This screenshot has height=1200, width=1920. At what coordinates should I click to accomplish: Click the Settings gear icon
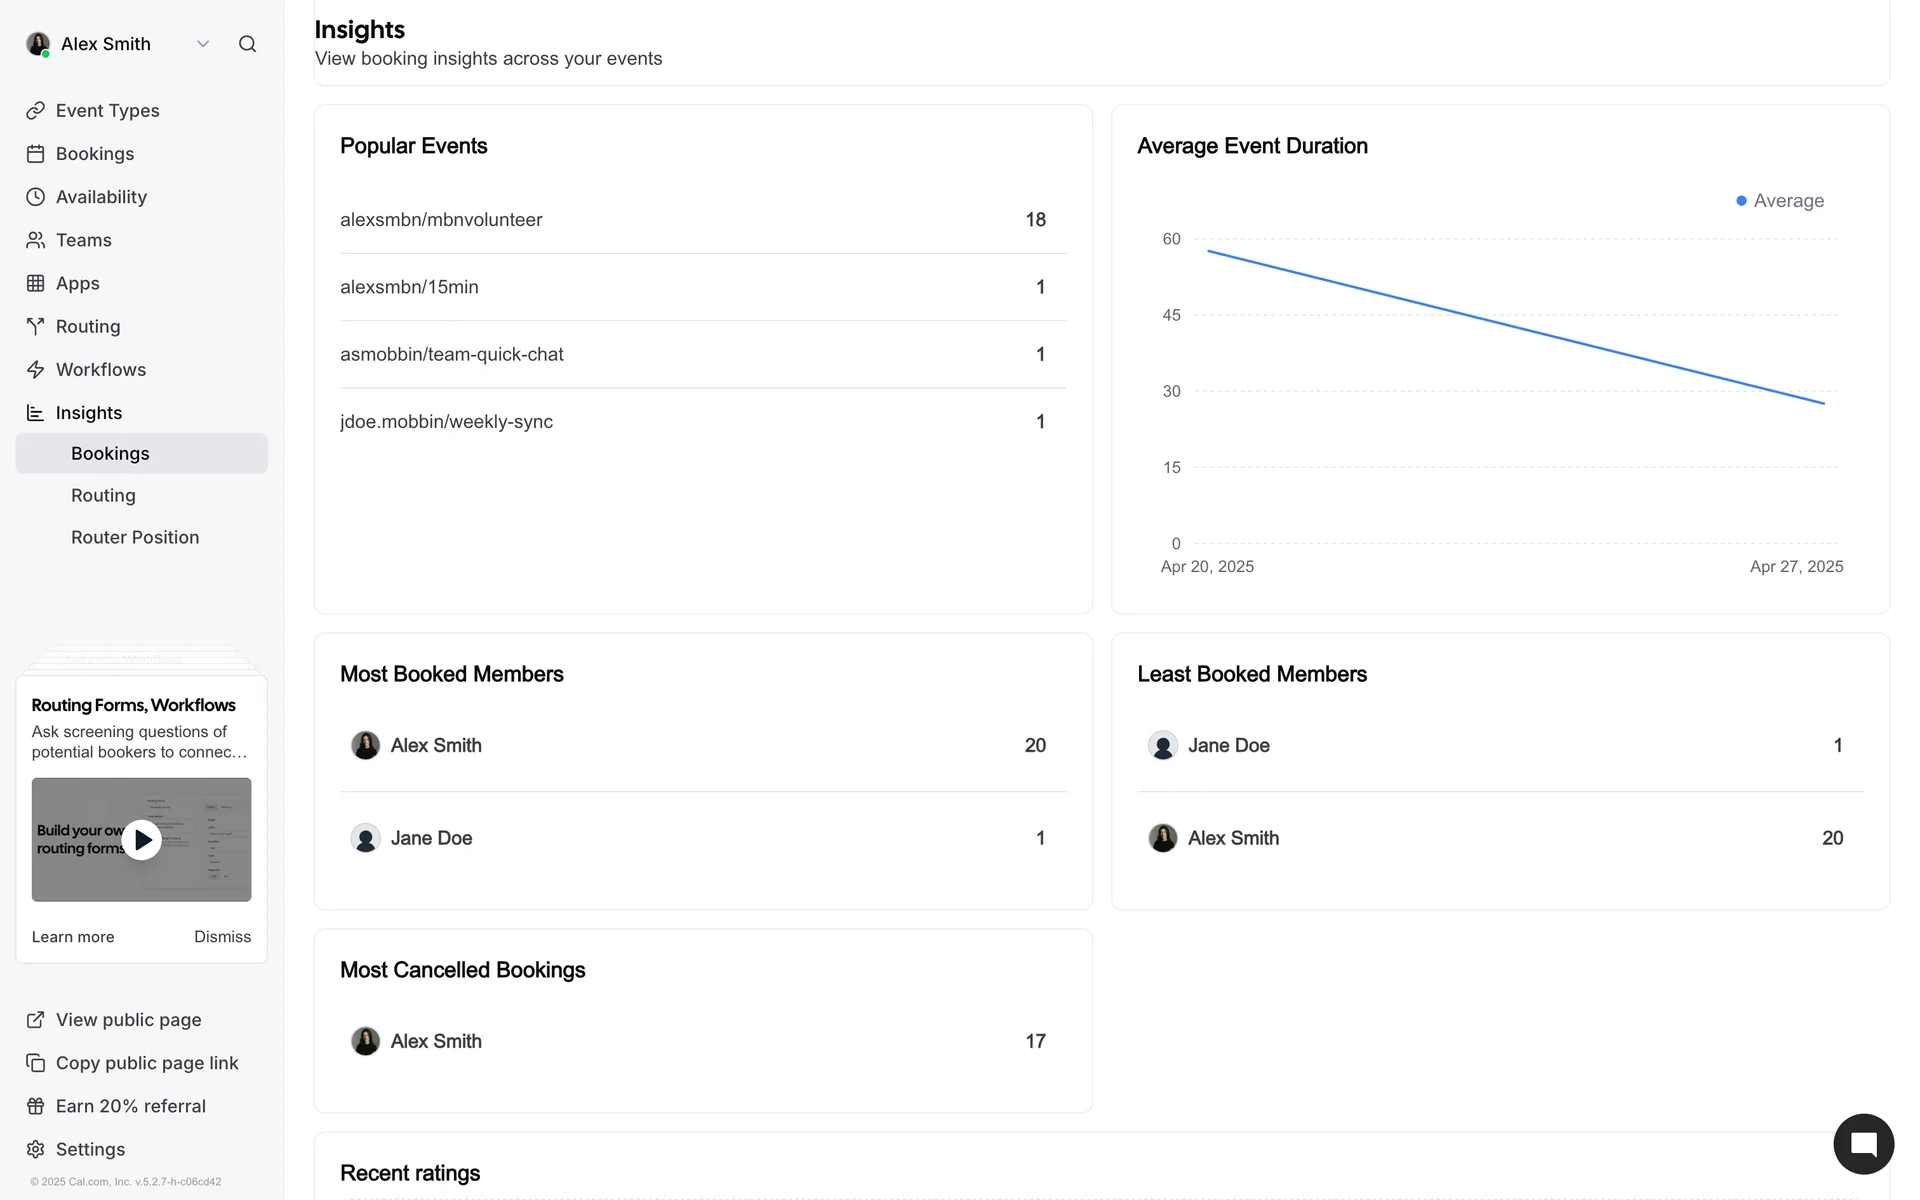[36, 1149]
